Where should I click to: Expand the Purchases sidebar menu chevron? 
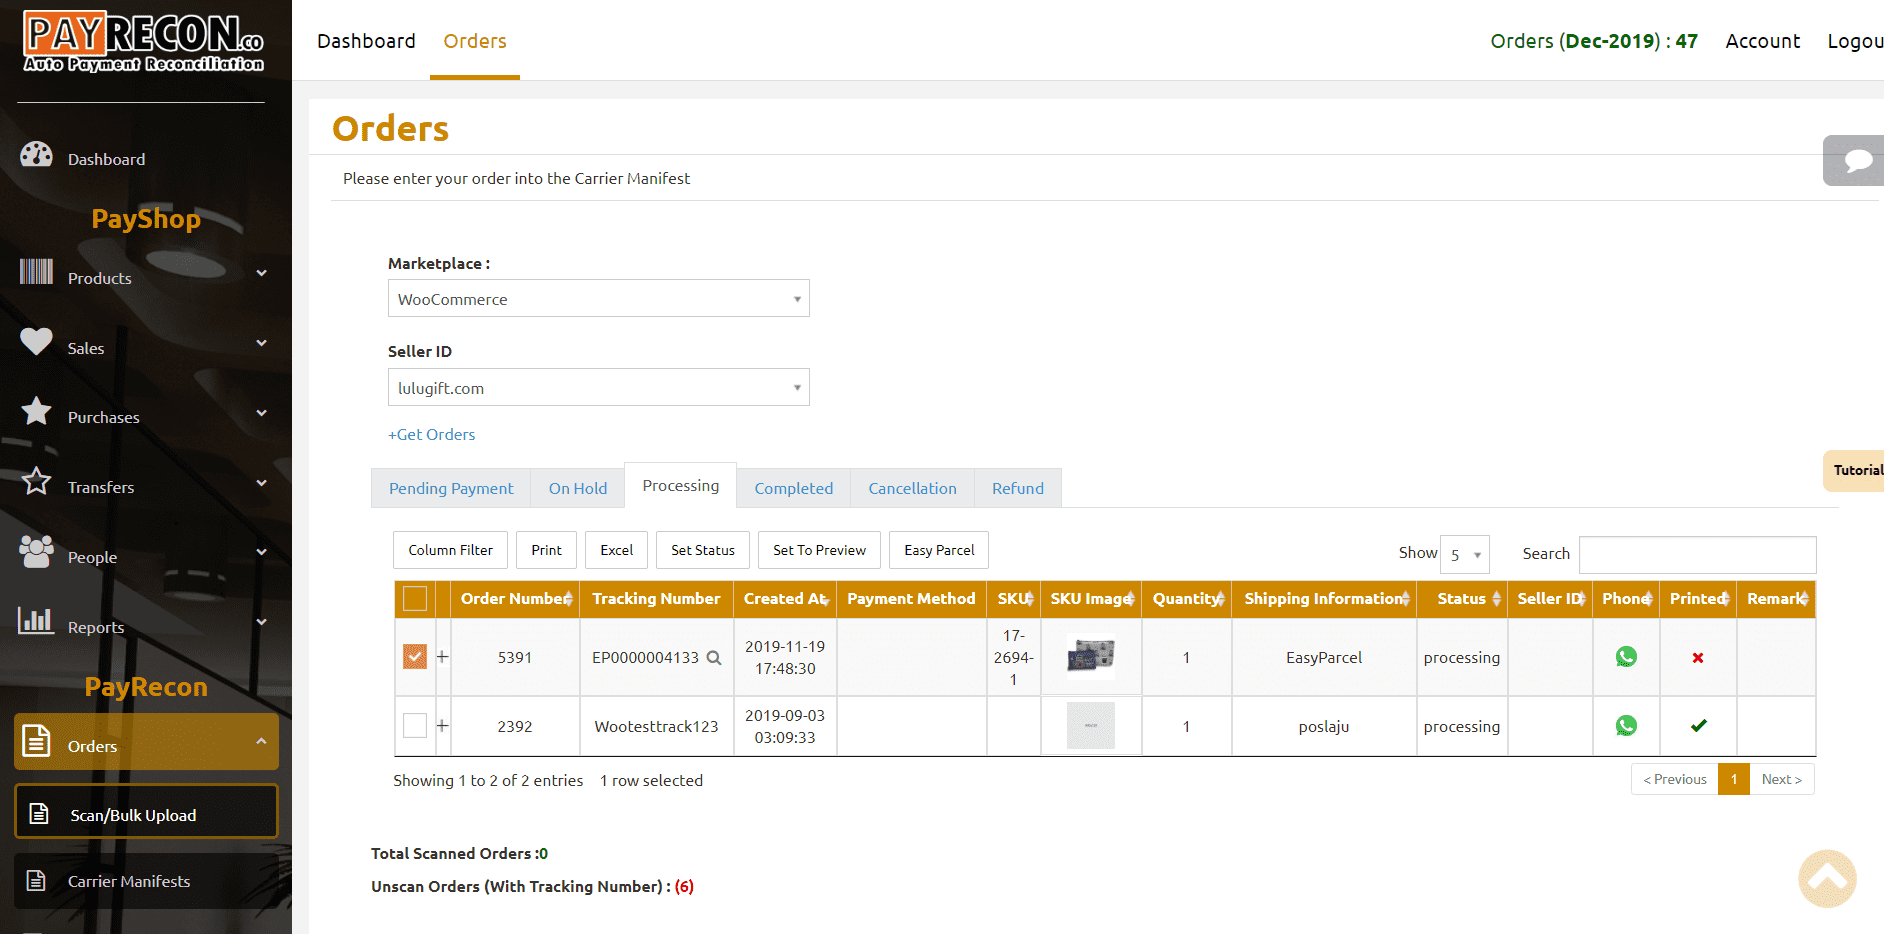tap(261, 413)
